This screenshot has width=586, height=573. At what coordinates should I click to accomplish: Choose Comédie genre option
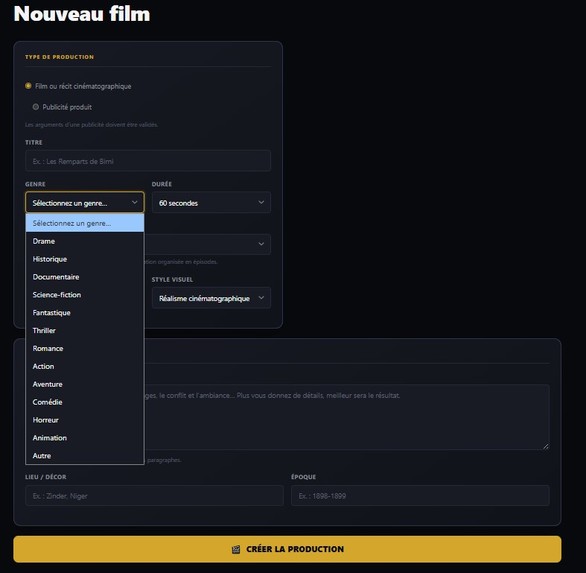click(85, 402)
